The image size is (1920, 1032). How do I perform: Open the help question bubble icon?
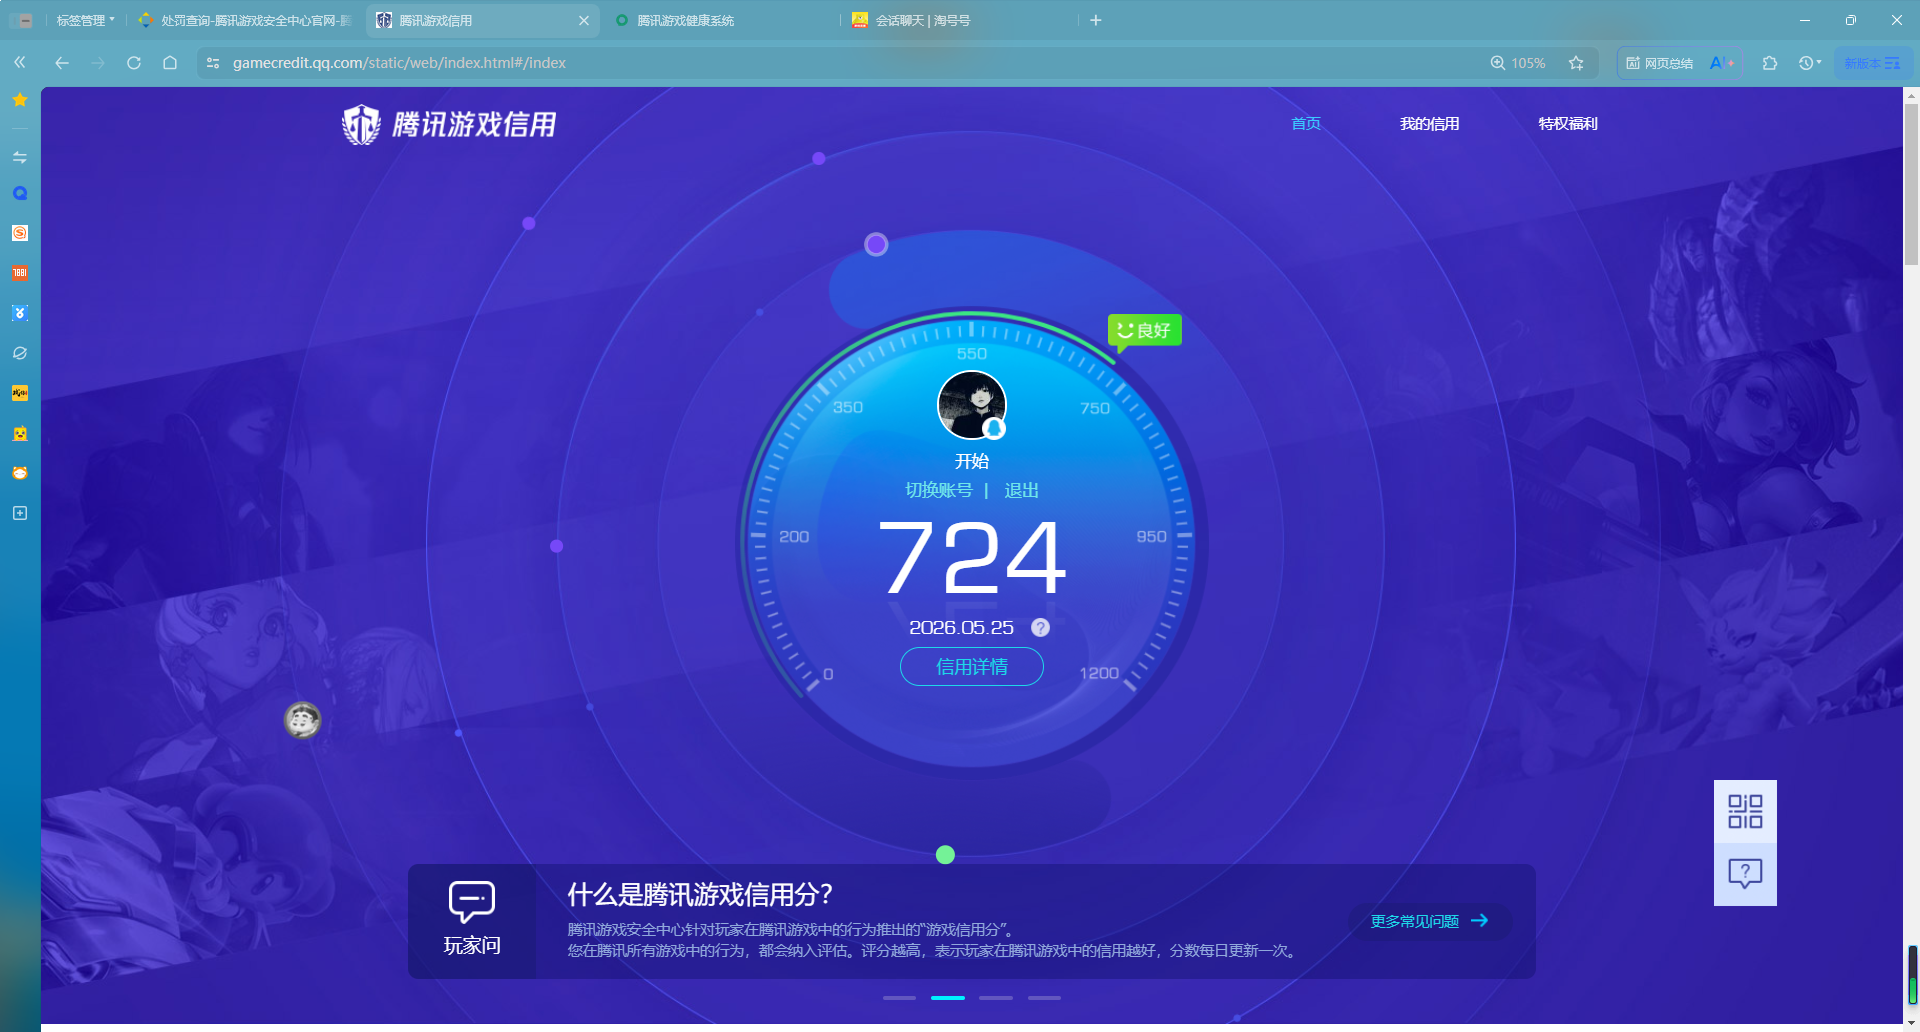(1745, 875)
